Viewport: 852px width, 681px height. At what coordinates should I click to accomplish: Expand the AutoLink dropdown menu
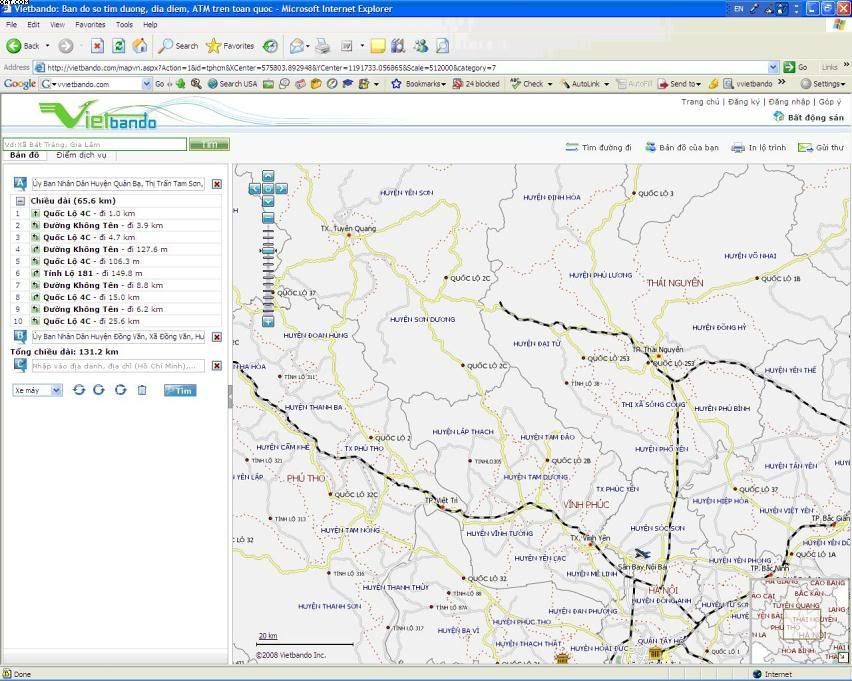pos(606,84)
